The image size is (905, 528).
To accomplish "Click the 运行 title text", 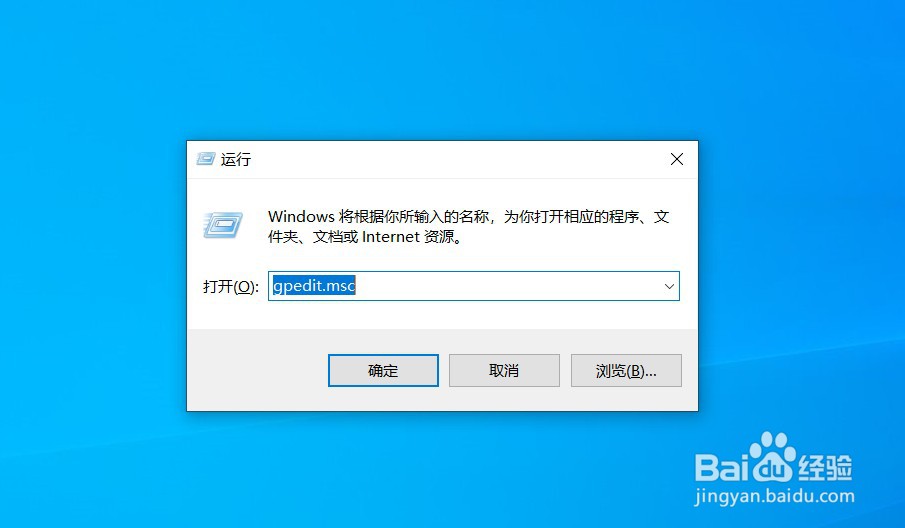I will point(235,159).
